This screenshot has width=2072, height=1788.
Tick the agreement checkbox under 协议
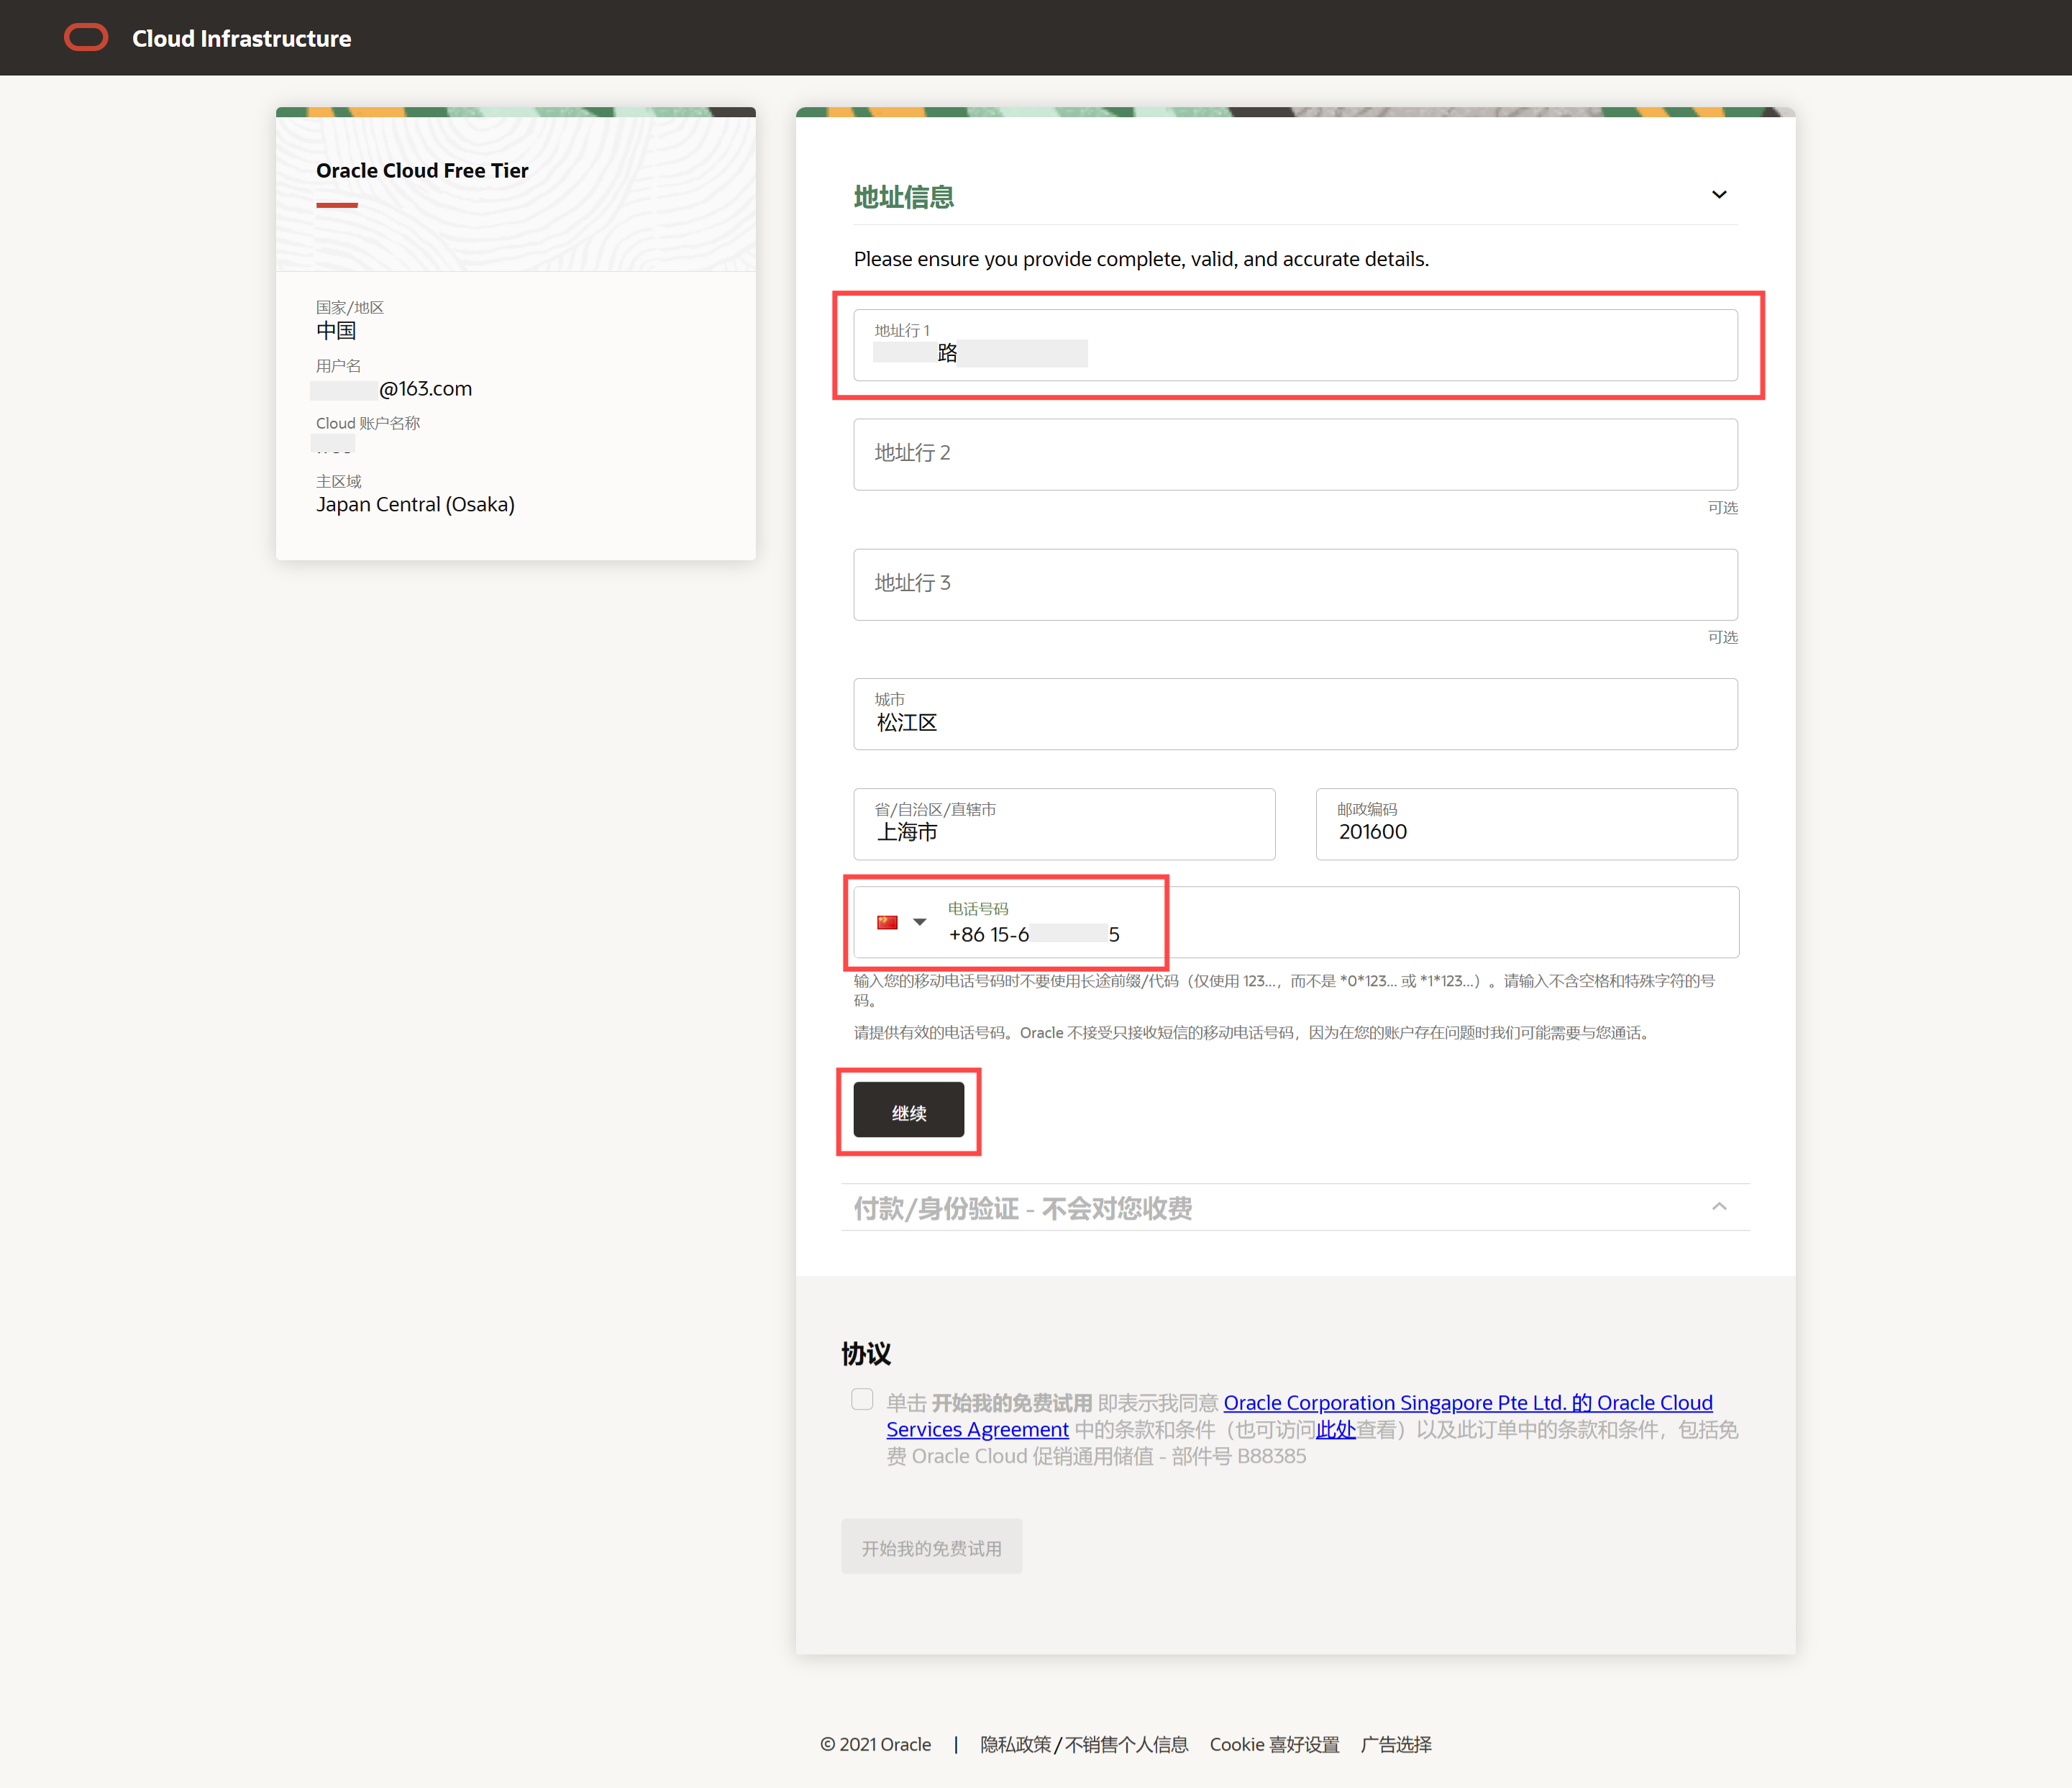click(x=862, y=1399)
